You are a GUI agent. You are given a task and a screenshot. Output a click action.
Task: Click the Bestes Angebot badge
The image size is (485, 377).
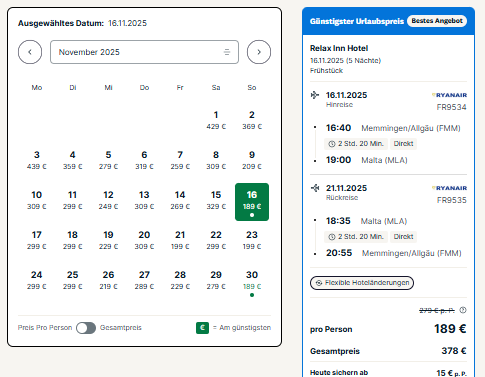click(x=437, y=21)
